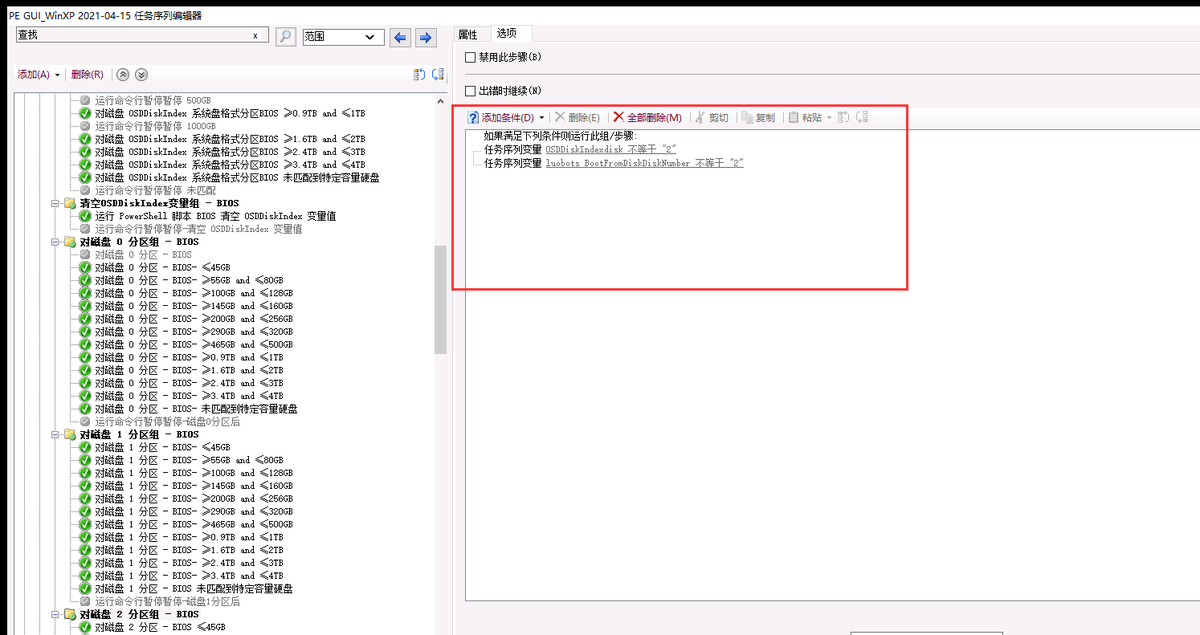
Task: Switch to the 属性 tab
Action: pyautogui.click(x=467, y=34)
